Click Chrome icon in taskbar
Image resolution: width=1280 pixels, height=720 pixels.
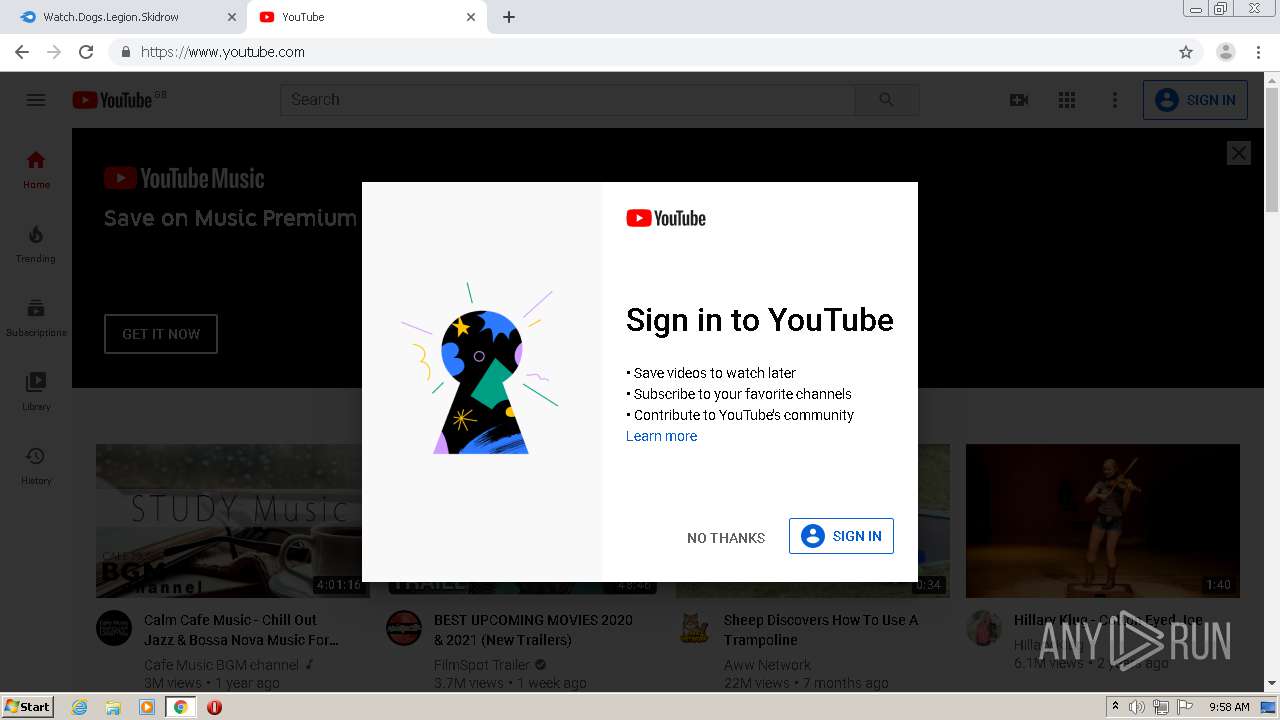click(x=180, y=707)
